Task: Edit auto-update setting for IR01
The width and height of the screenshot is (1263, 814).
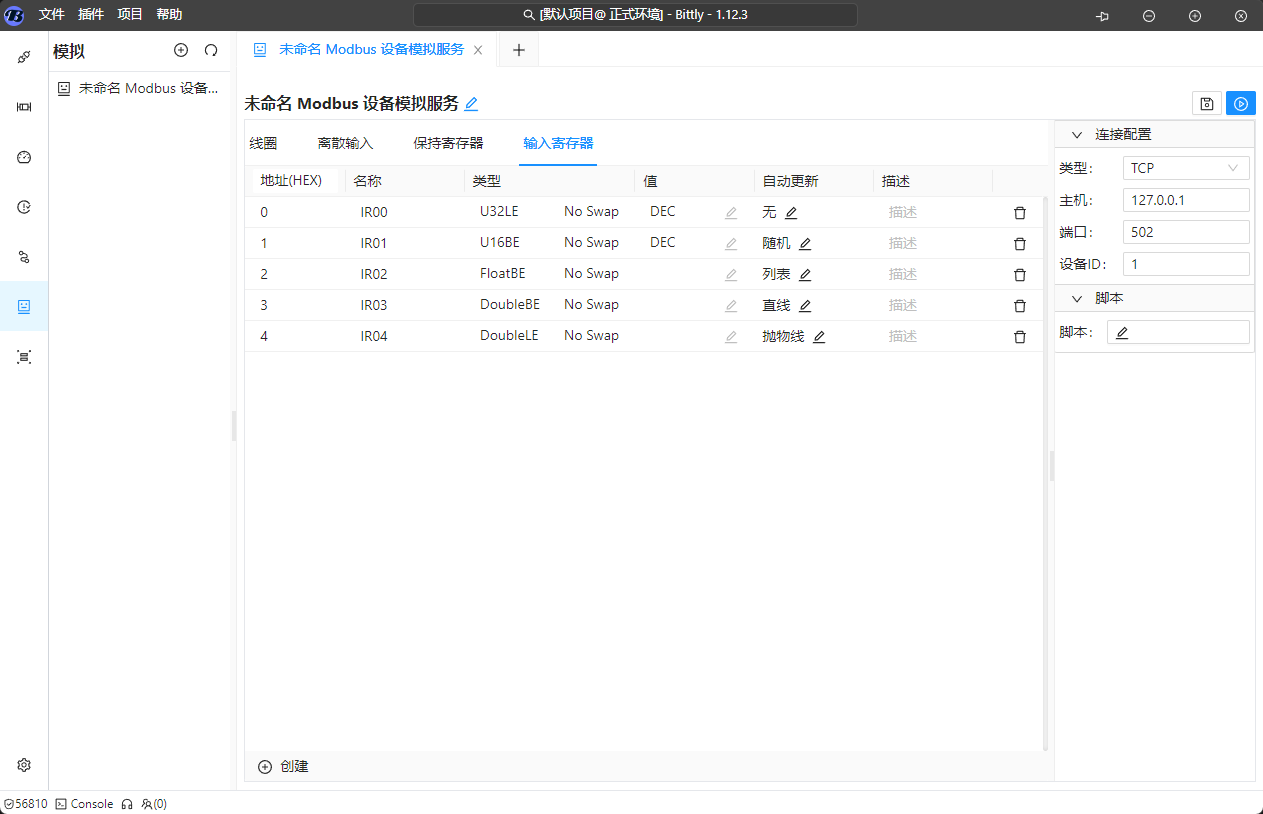Action: pos(805,243)
